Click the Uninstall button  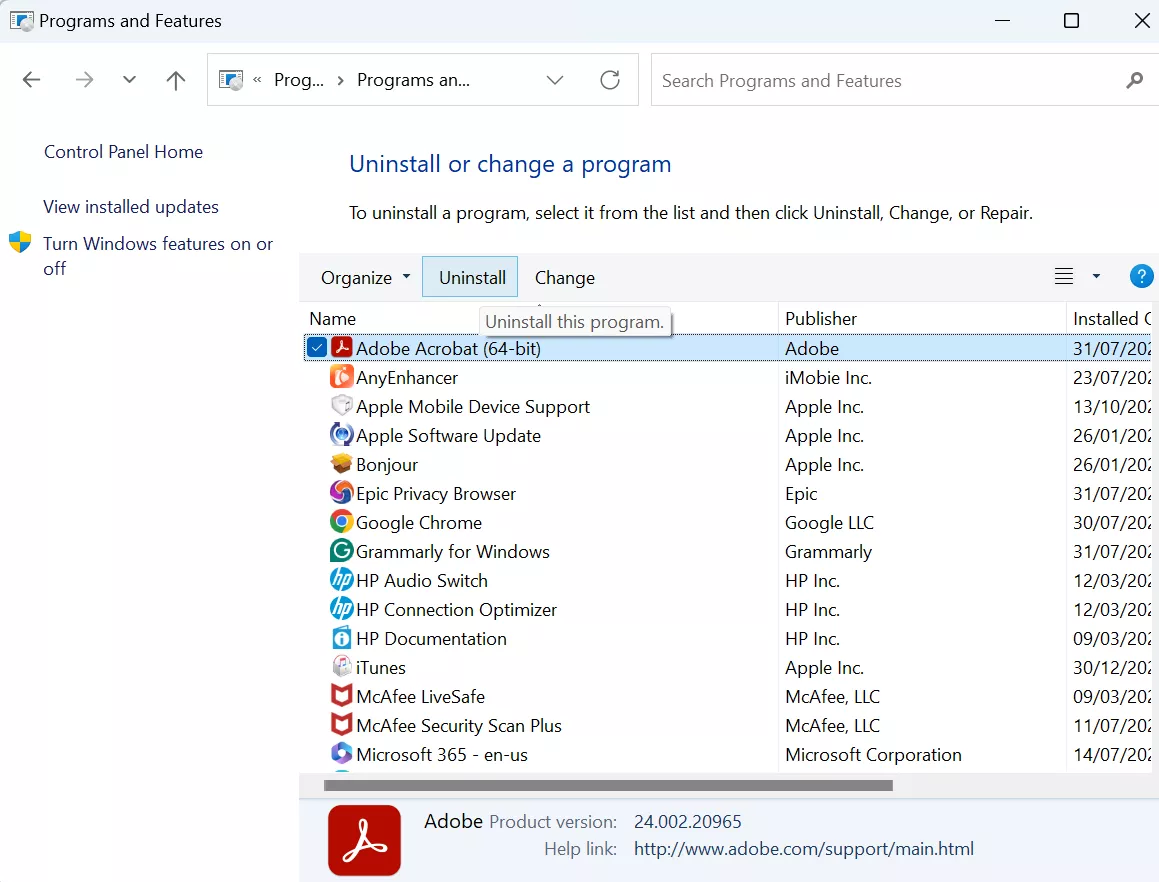pos(470,277)
